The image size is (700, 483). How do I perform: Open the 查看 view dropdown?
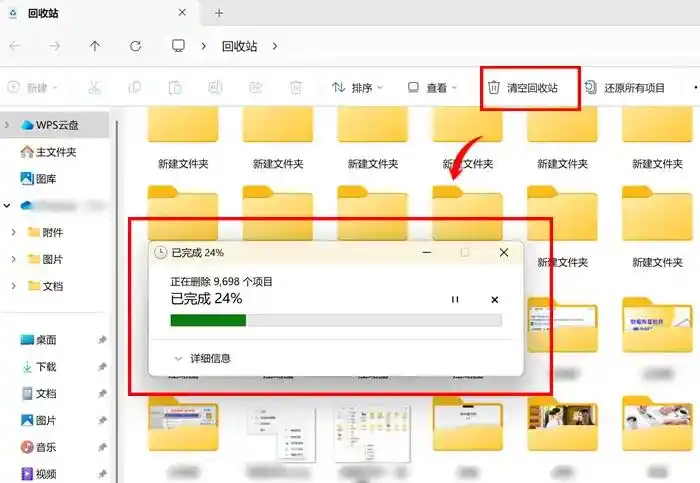(432, 88)
